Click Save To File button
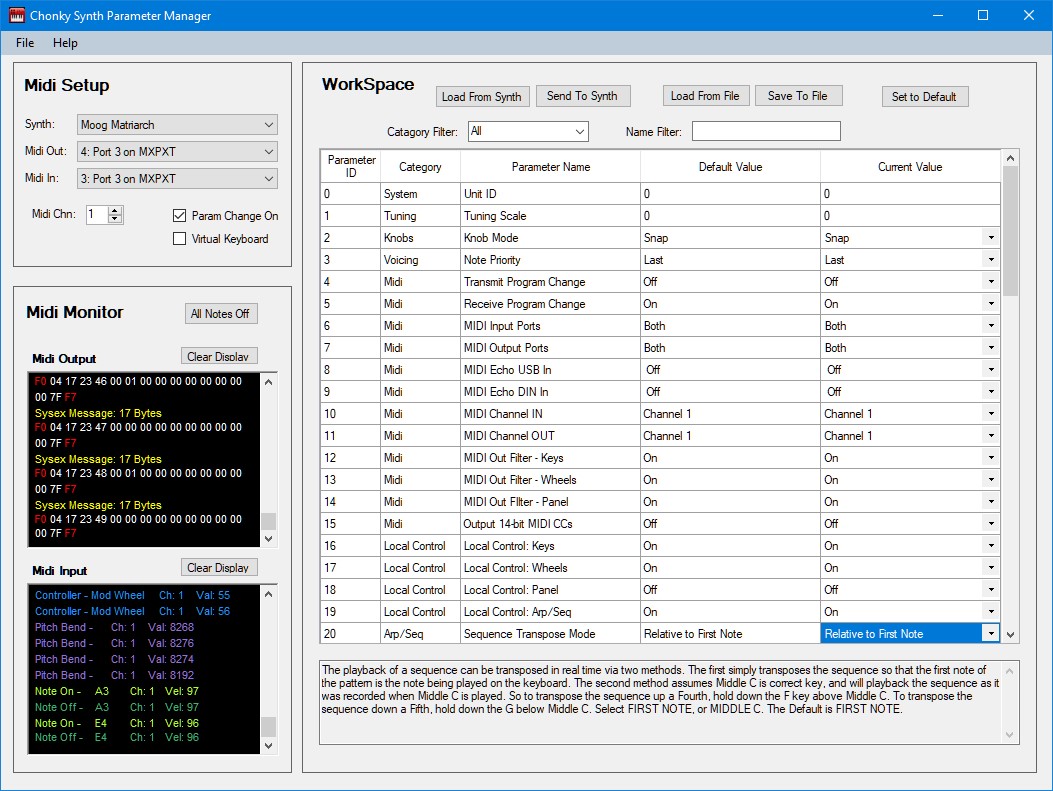Image resolution: width=1053 pixels, height=791 pixels. 797,96
